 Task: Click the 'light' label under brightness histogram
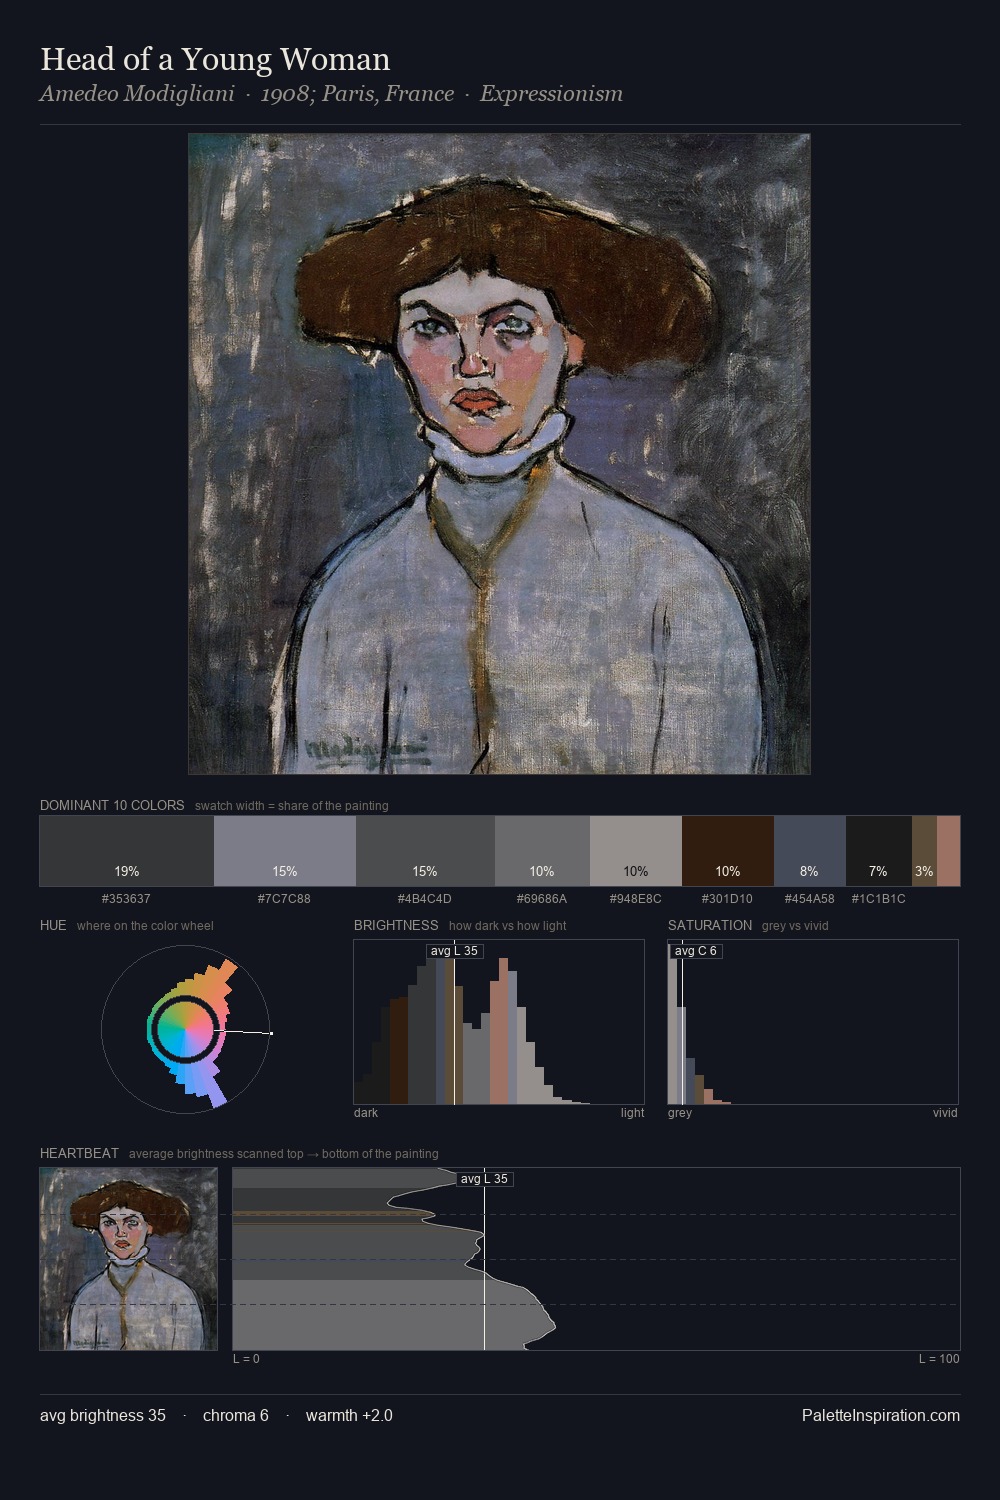(x=632, y=1113)
